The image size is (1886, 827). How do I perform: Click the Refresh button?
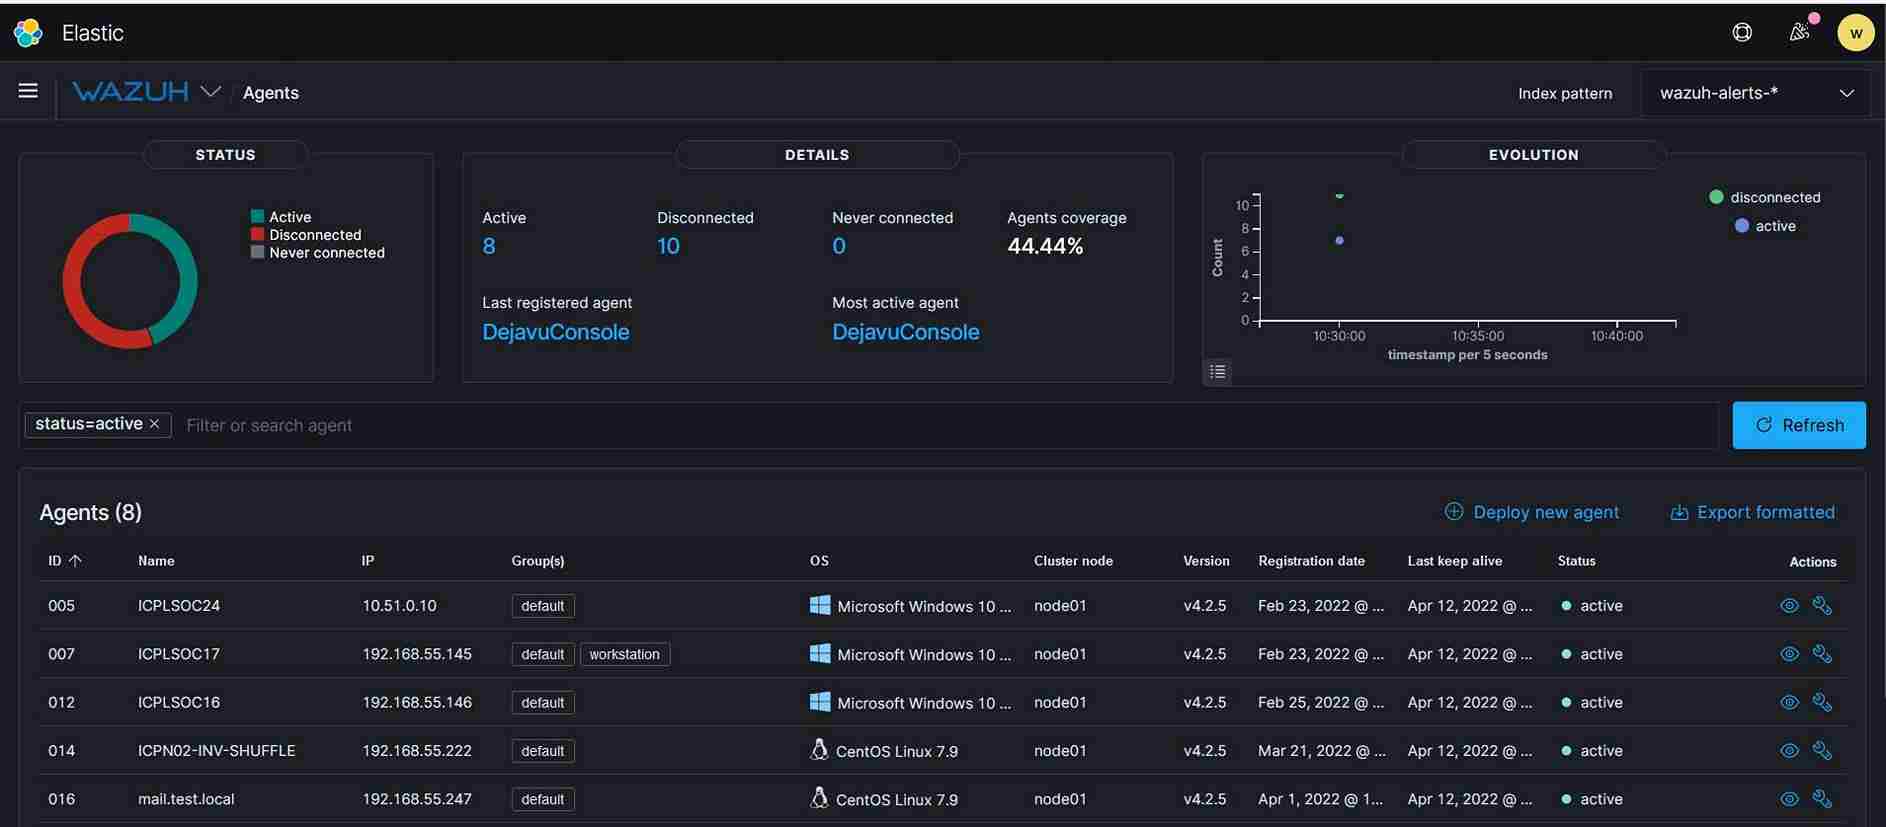click(x=1799, y=425)
